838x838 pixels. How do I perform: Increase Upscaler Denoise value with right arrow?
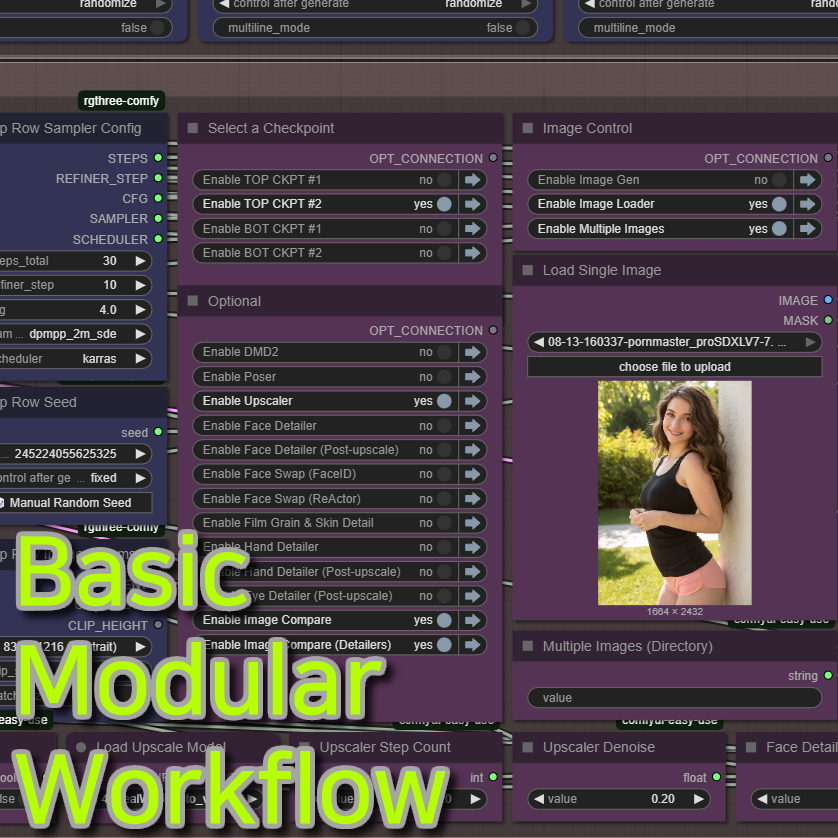click(x=699, y=799)
